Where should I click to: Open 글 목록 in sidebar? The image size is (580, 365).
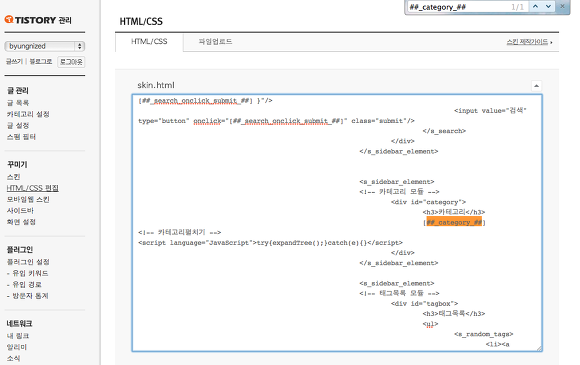pos(18,103)
